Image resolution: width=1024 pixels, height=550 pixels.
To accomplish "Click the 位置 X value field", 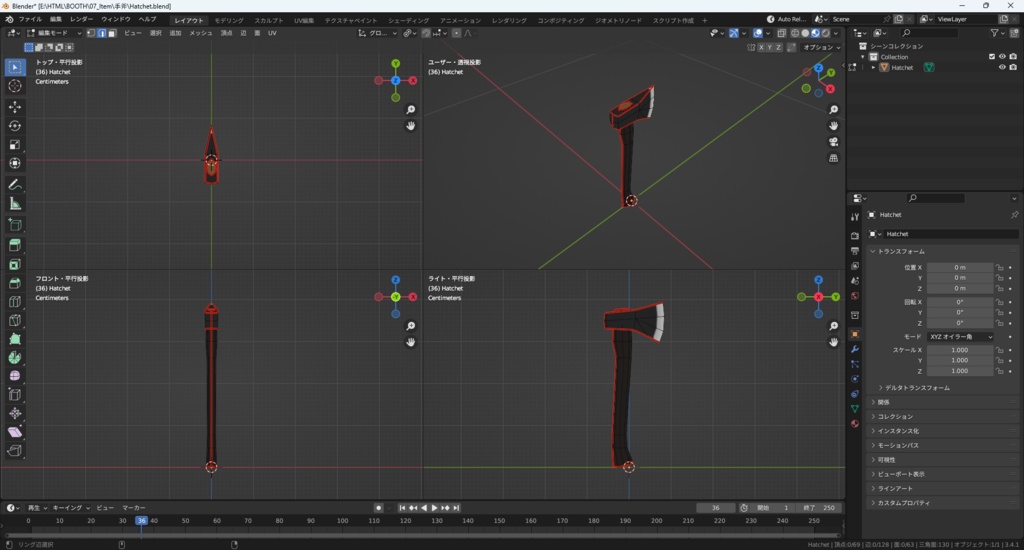I will point(959,267).
